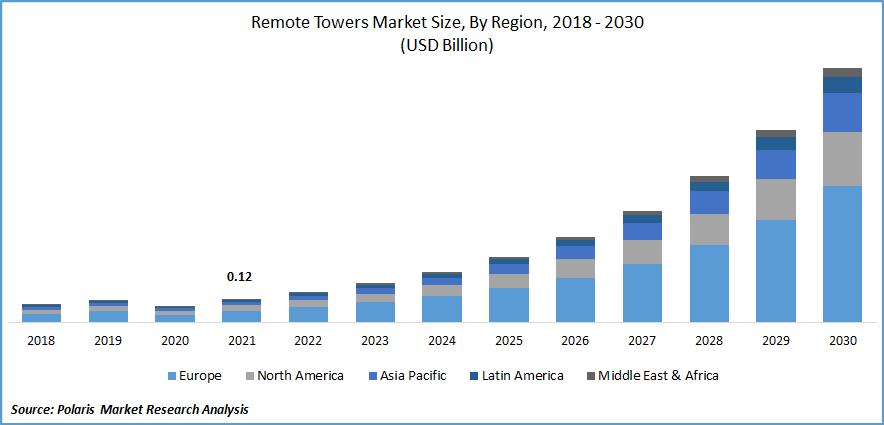Click the 2019 axis label

[108, 341]
